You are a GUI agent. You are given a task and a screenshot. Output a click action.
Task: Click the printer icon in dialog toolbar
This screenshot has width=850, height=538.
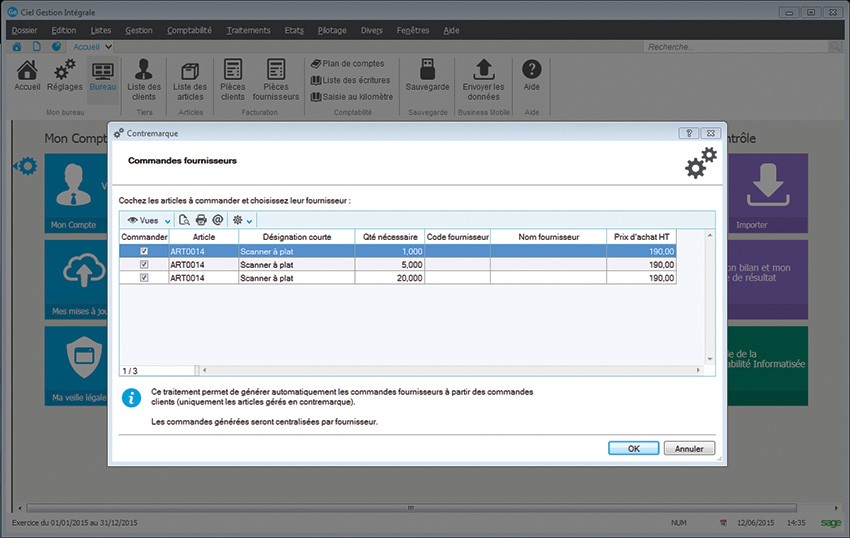pyautogui.click(x=201, y=220)
